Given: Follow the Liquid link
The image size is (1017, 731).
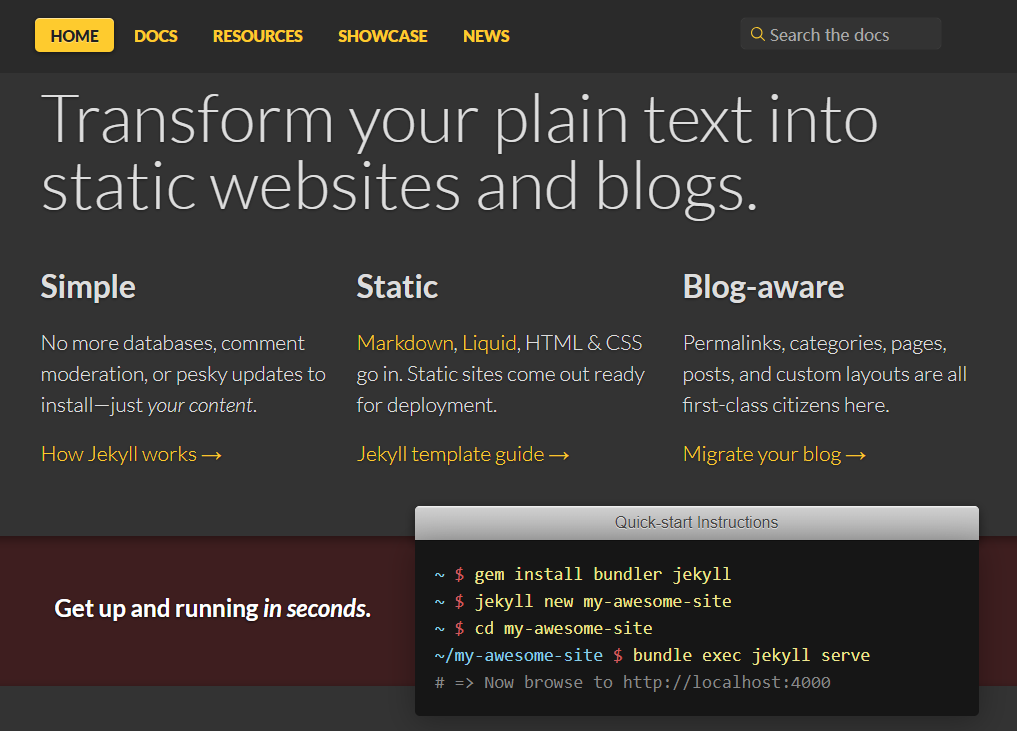Looking at the screenshot, I should coord(489,342).
